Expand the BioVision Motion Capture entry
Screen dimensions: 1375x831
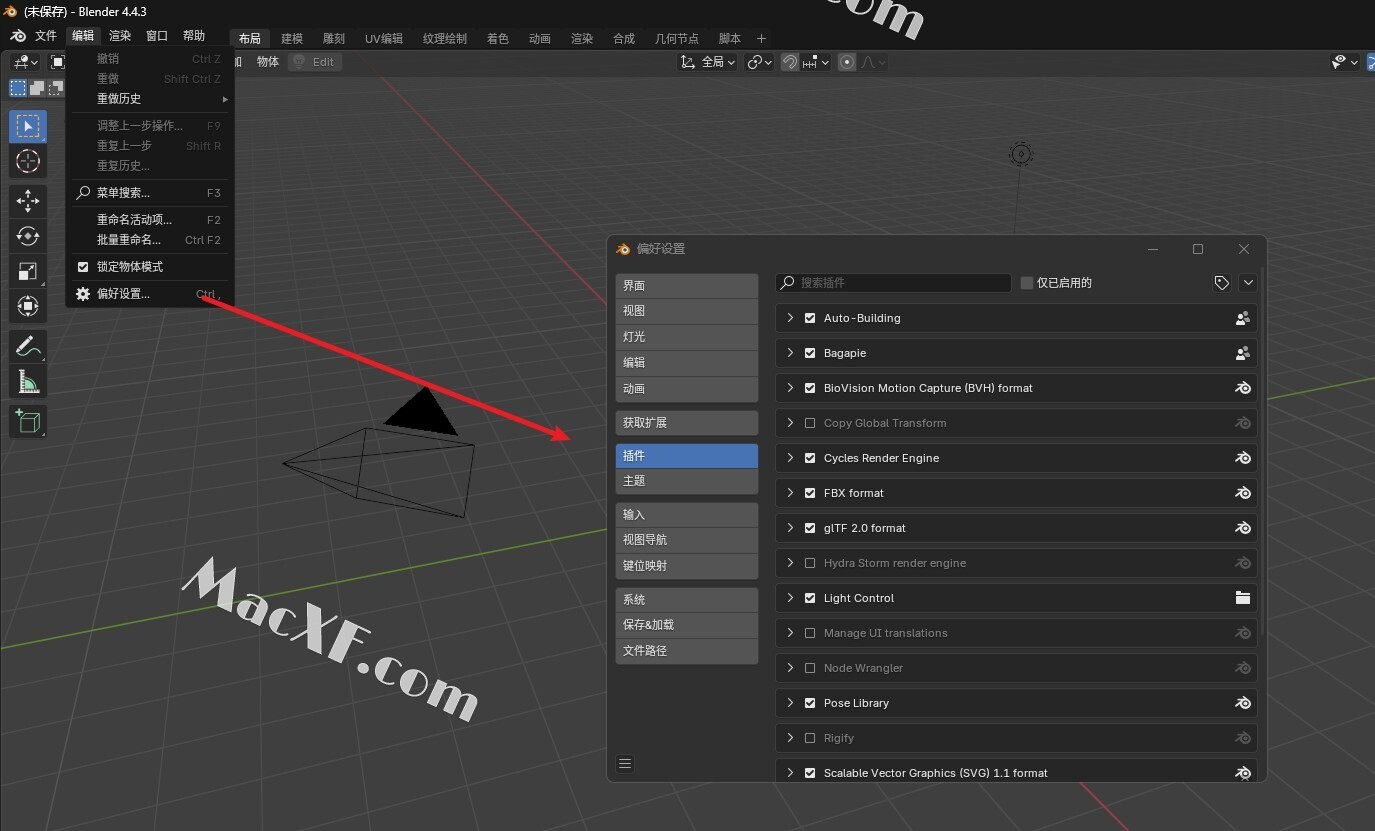tap(790, 388)
